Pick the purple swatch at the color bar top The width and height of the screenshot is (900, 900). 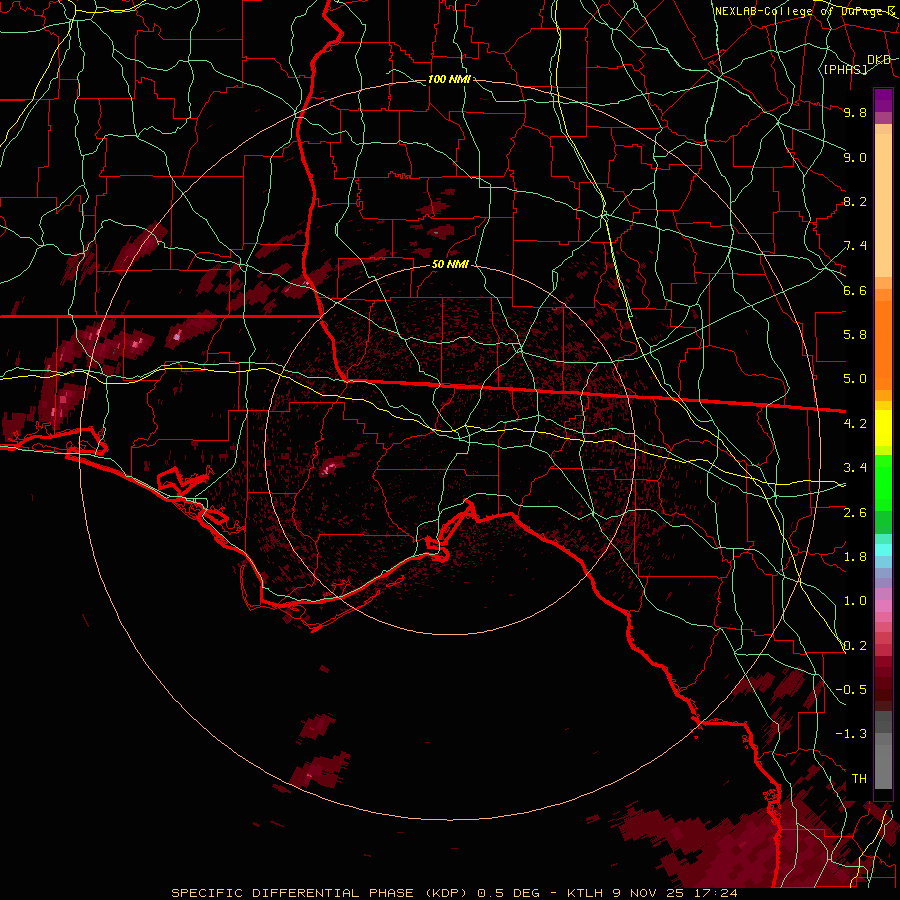tap(883, 100)
